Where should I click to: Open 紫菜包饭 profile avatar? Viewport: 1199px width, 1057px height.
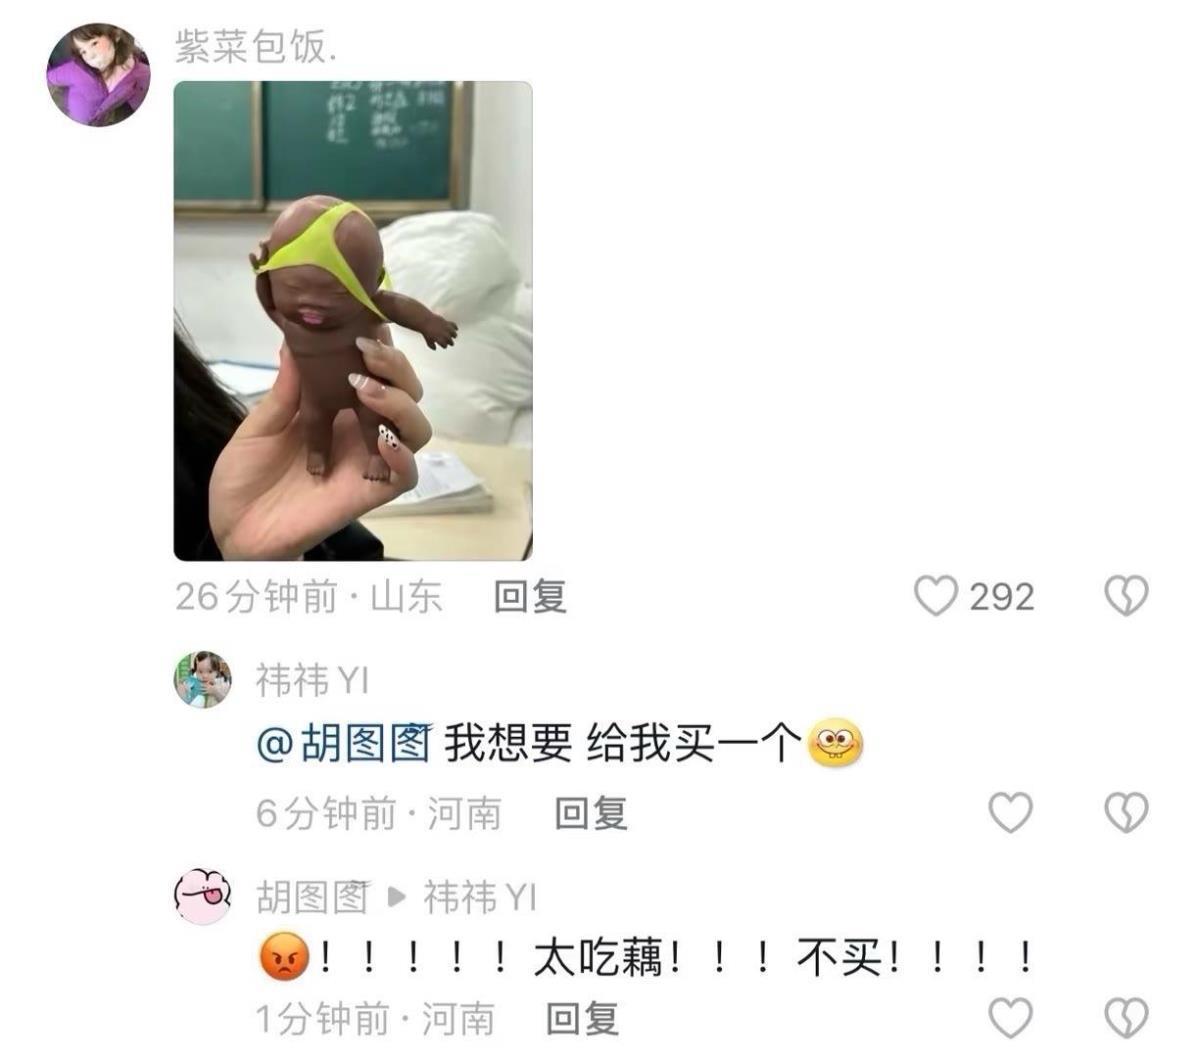(99, 74)
